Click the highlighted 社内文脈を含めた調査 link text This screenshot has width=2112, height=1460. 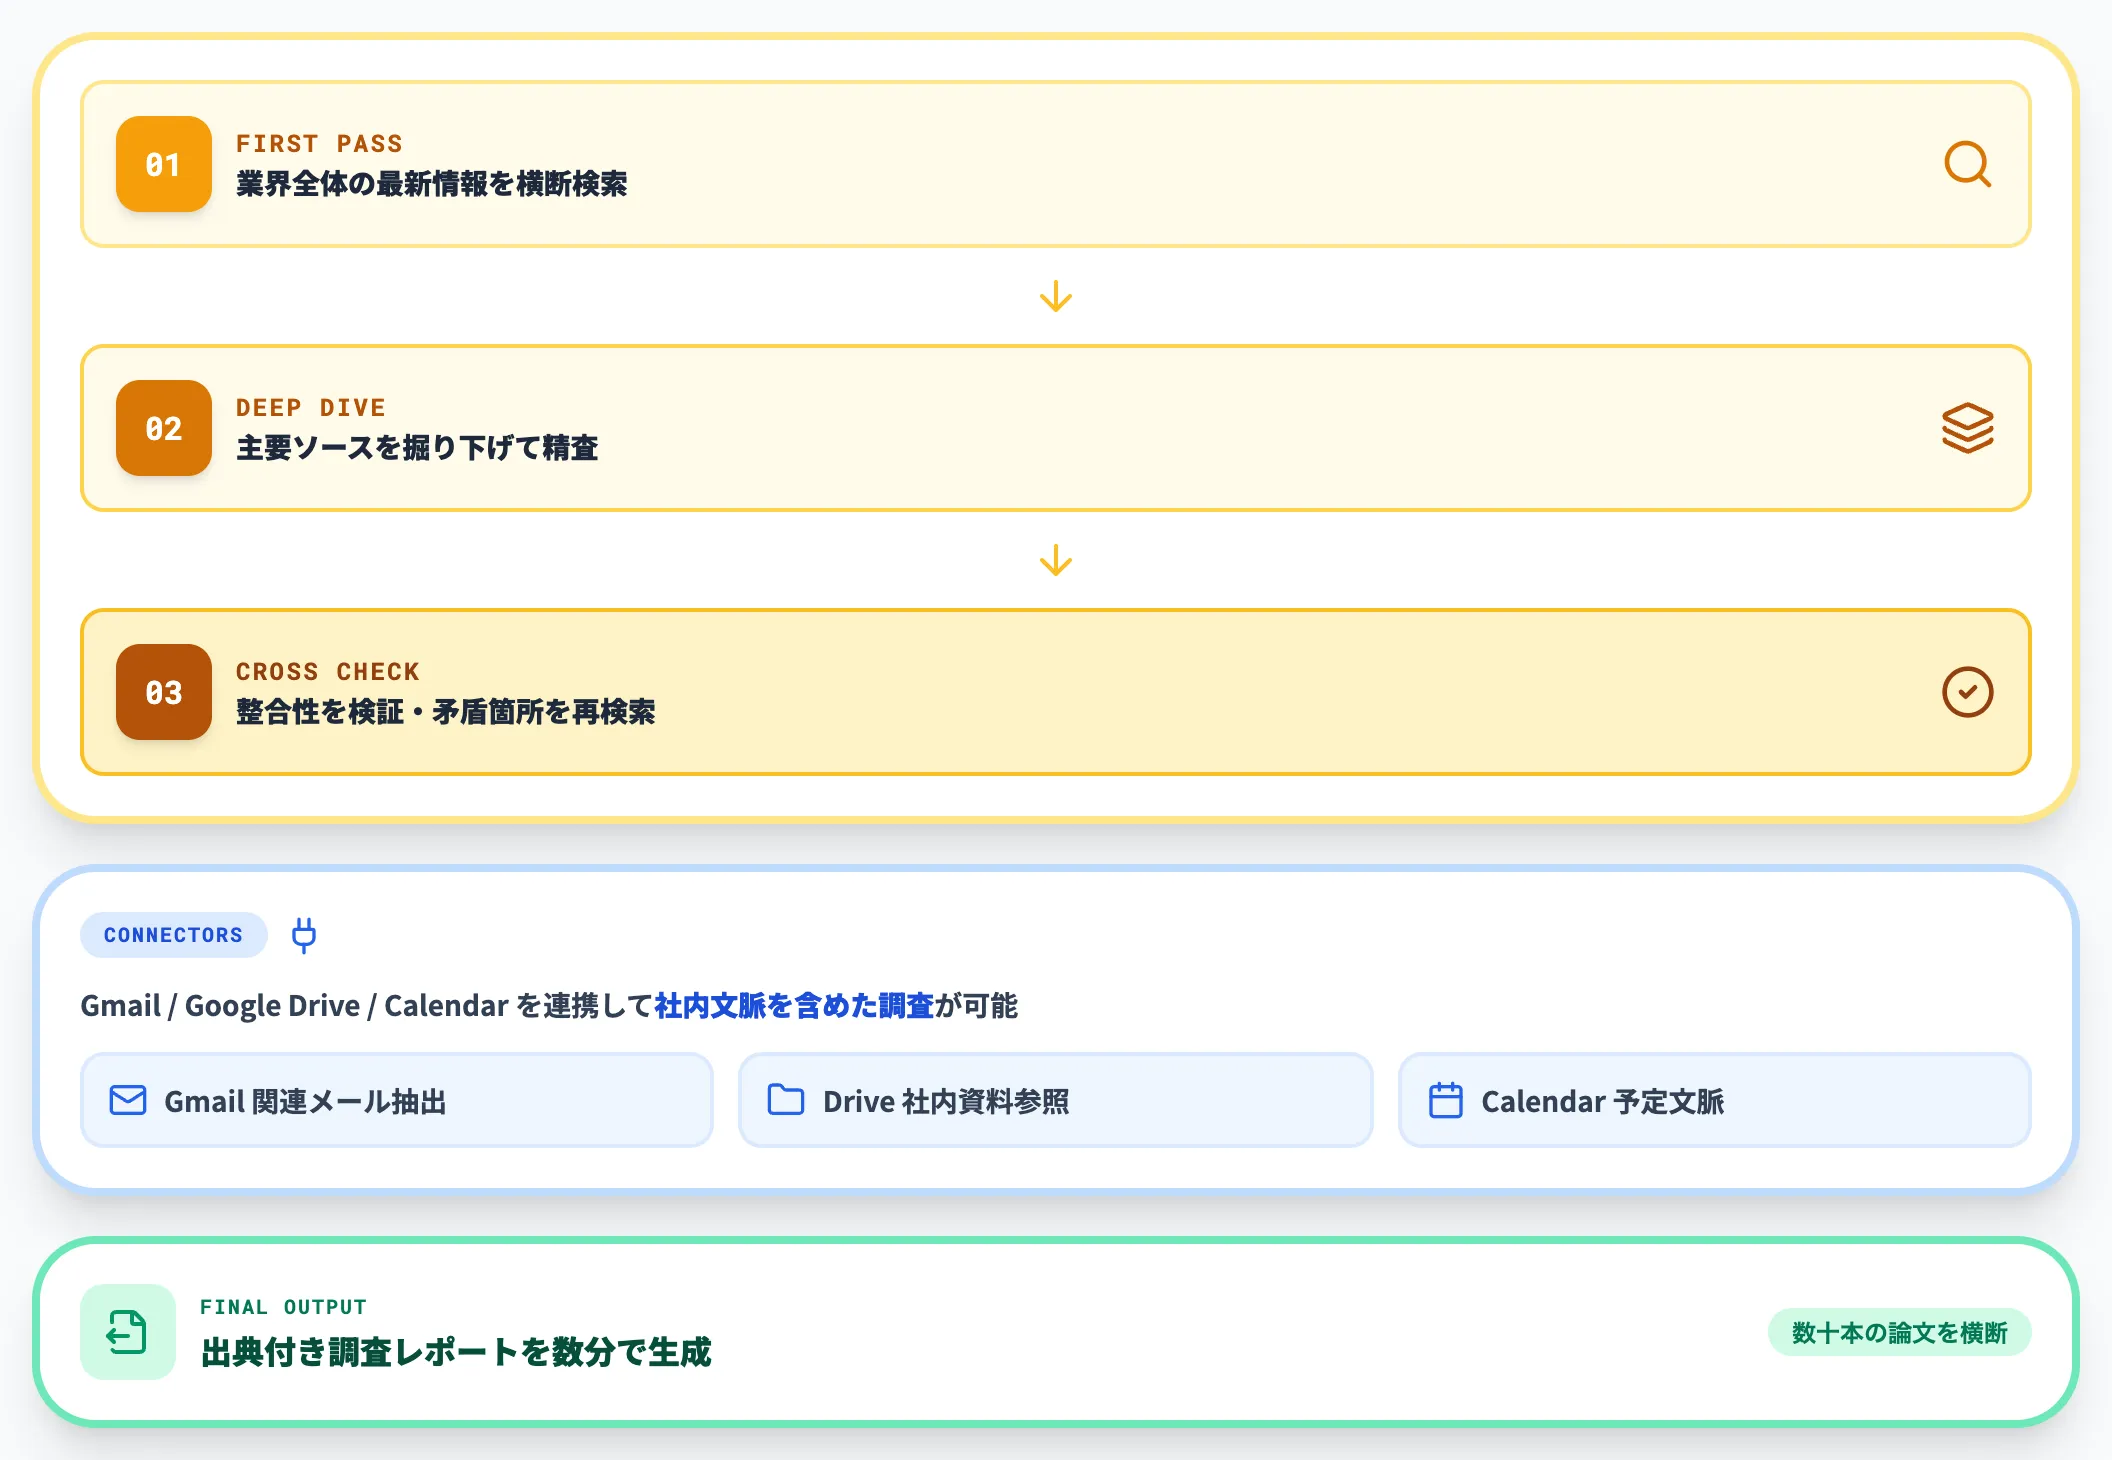[794, 1005]
